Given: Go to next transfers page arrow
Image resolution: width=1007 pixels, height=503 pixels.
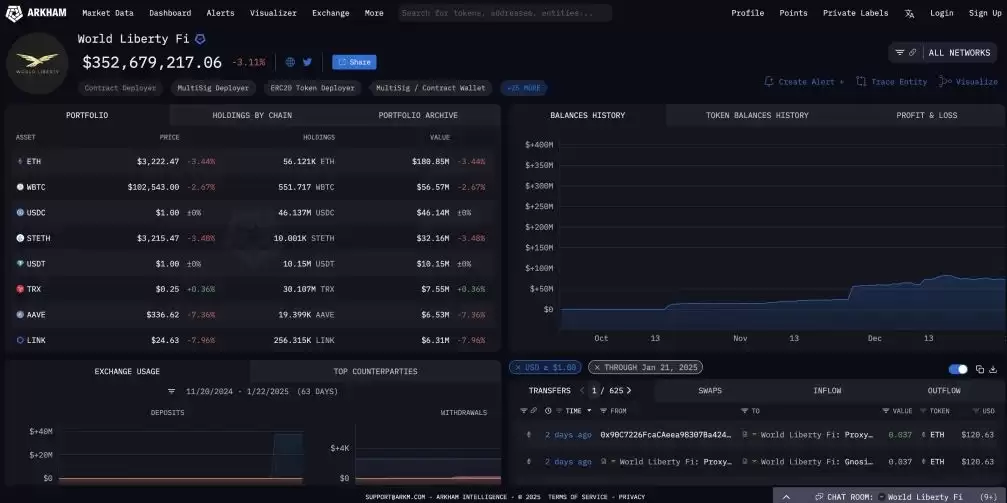Looking at the screenshot, I should [x=629, y=390].
